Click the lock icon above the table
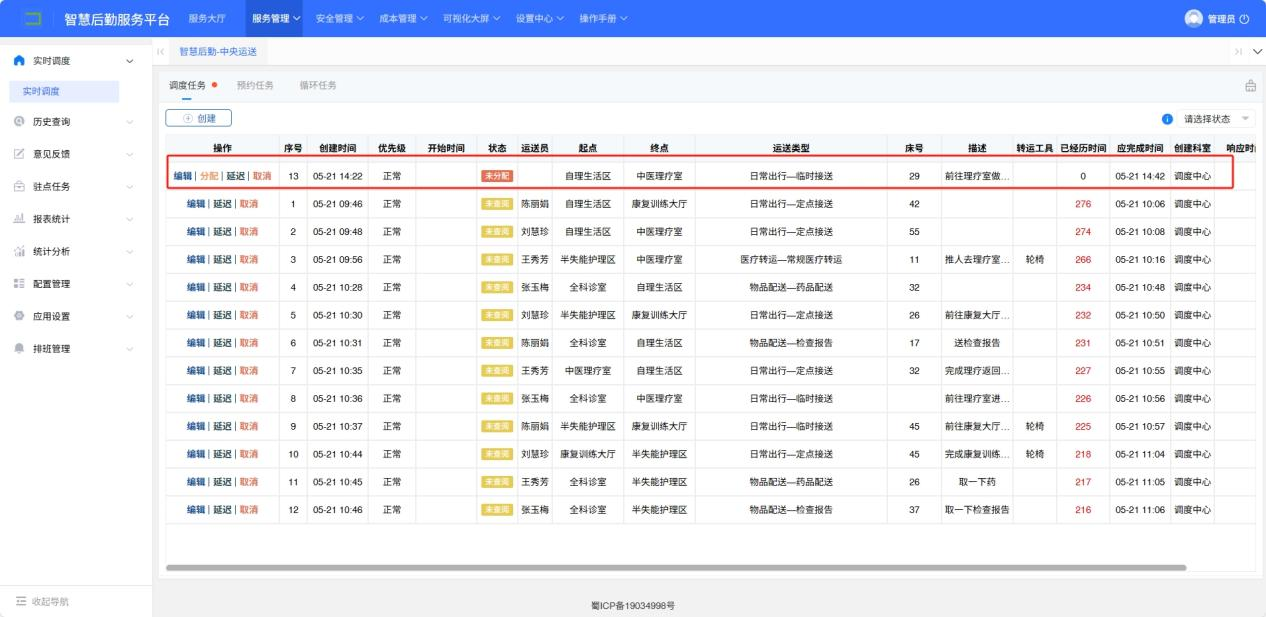The height and width of the screenshot is (617, 1266). coord(1250,86)
